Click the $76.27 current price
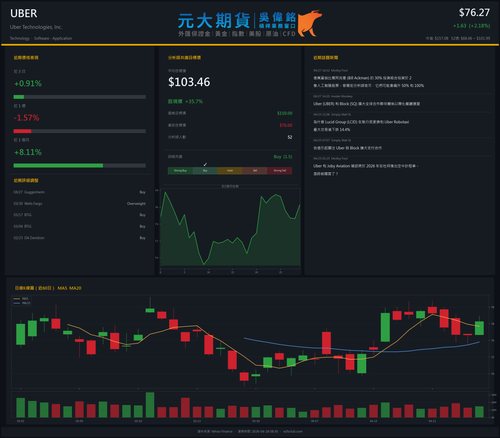The height and width of the screenshot is (438, 500). pos(474,13)
